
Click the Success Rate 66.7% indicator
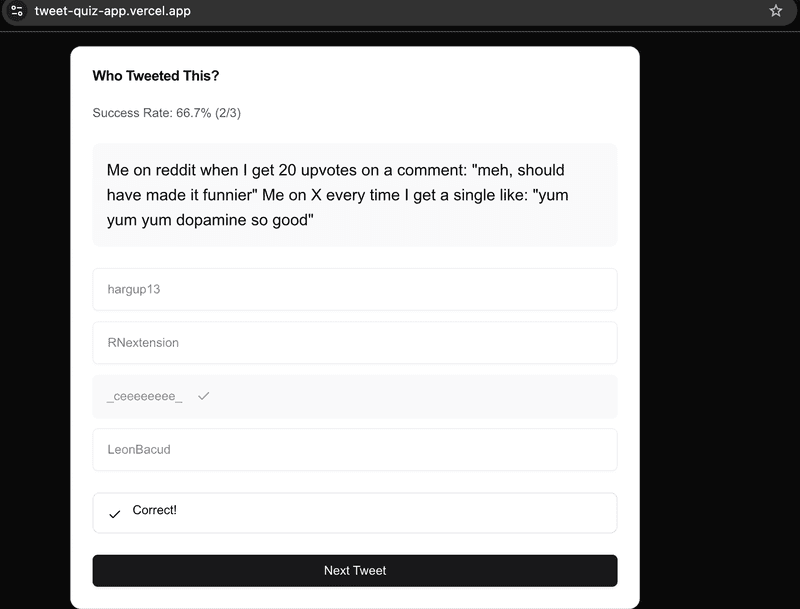pos(150,113)
